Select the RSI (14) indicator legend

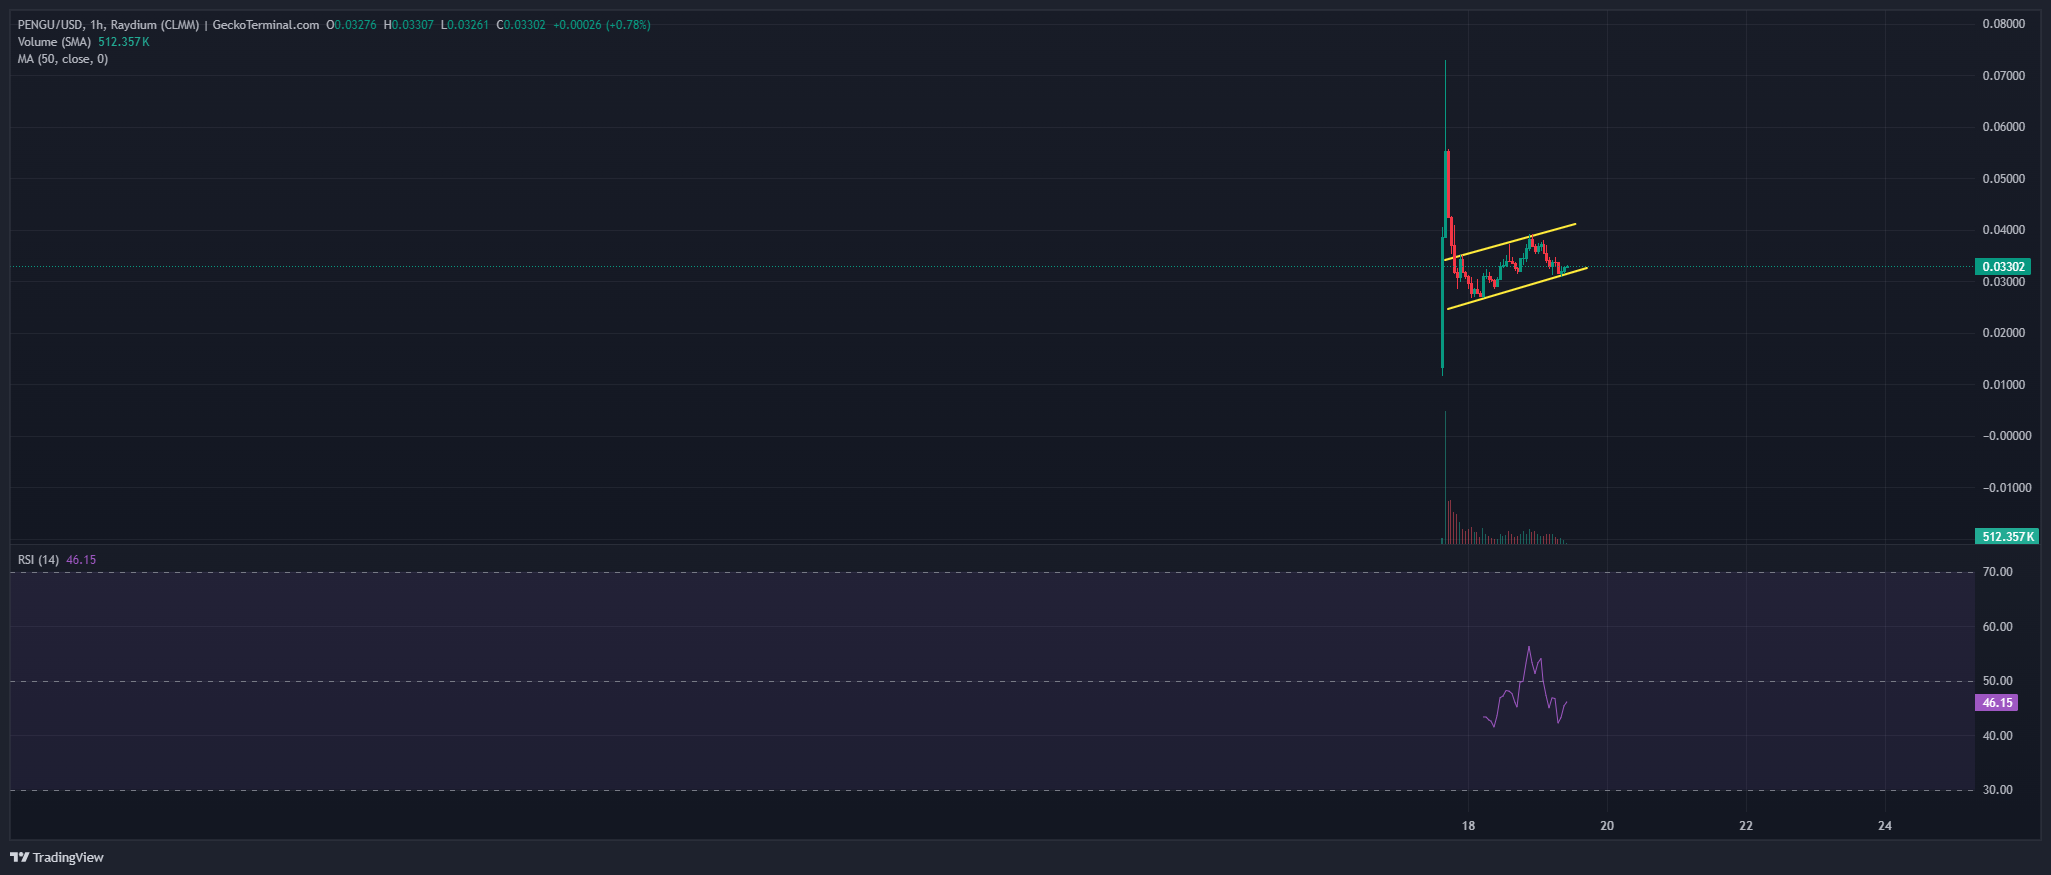point(38,560)
